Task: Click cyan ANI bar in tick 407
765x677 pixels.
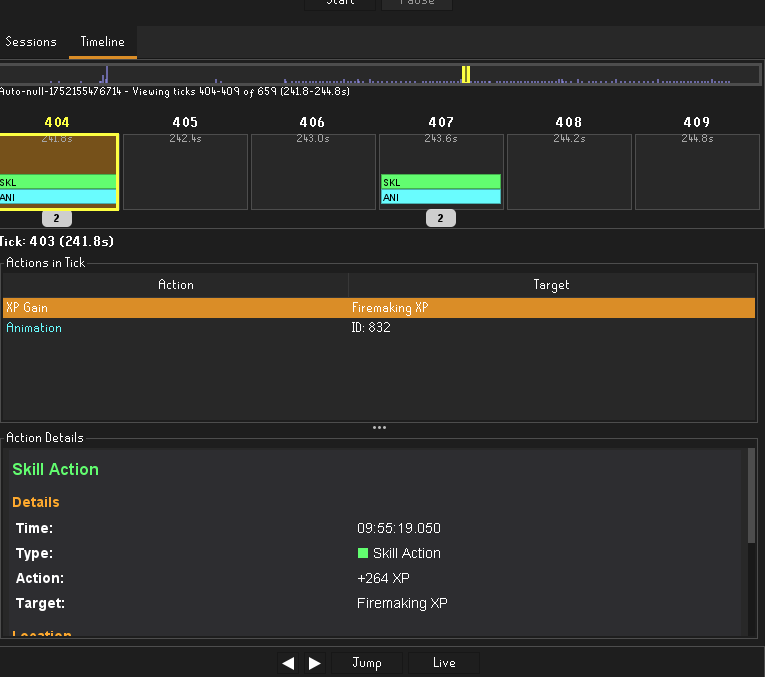Action: click(441, 197)
